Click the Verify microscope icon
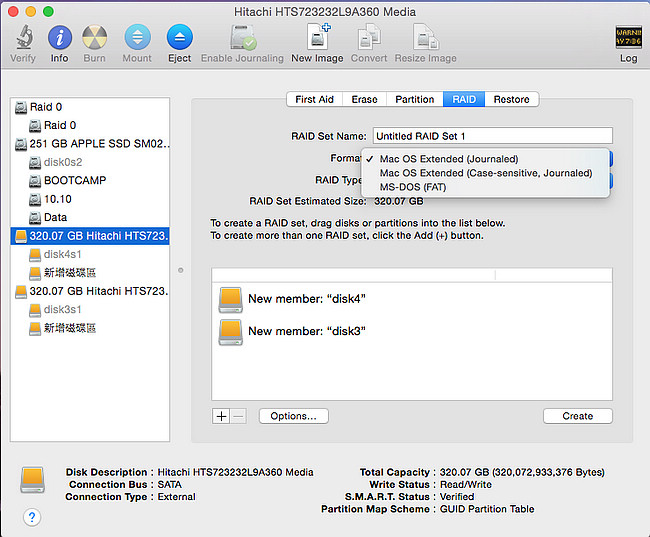Screen dimensions: 650x537 24,37
